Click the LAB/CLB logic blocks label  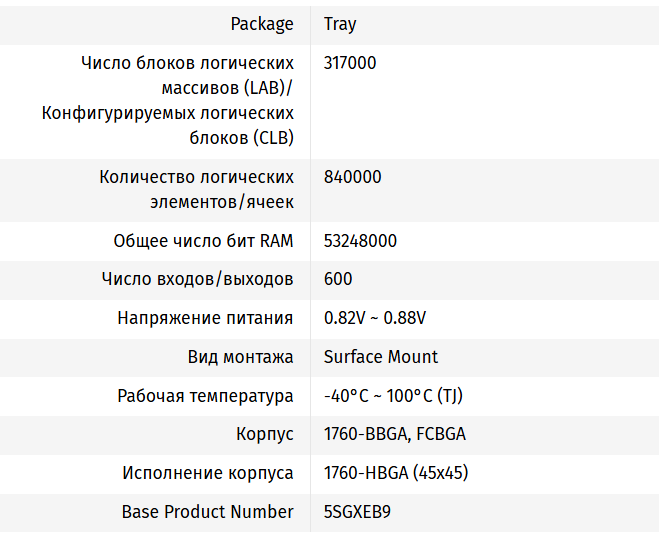(168, 100)
